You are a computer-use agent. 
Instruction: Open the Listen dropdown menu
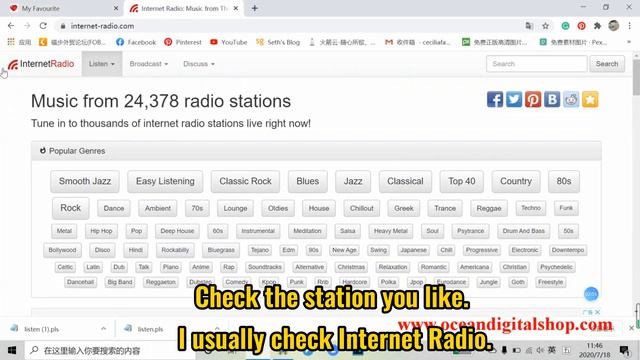click(102, 64)
